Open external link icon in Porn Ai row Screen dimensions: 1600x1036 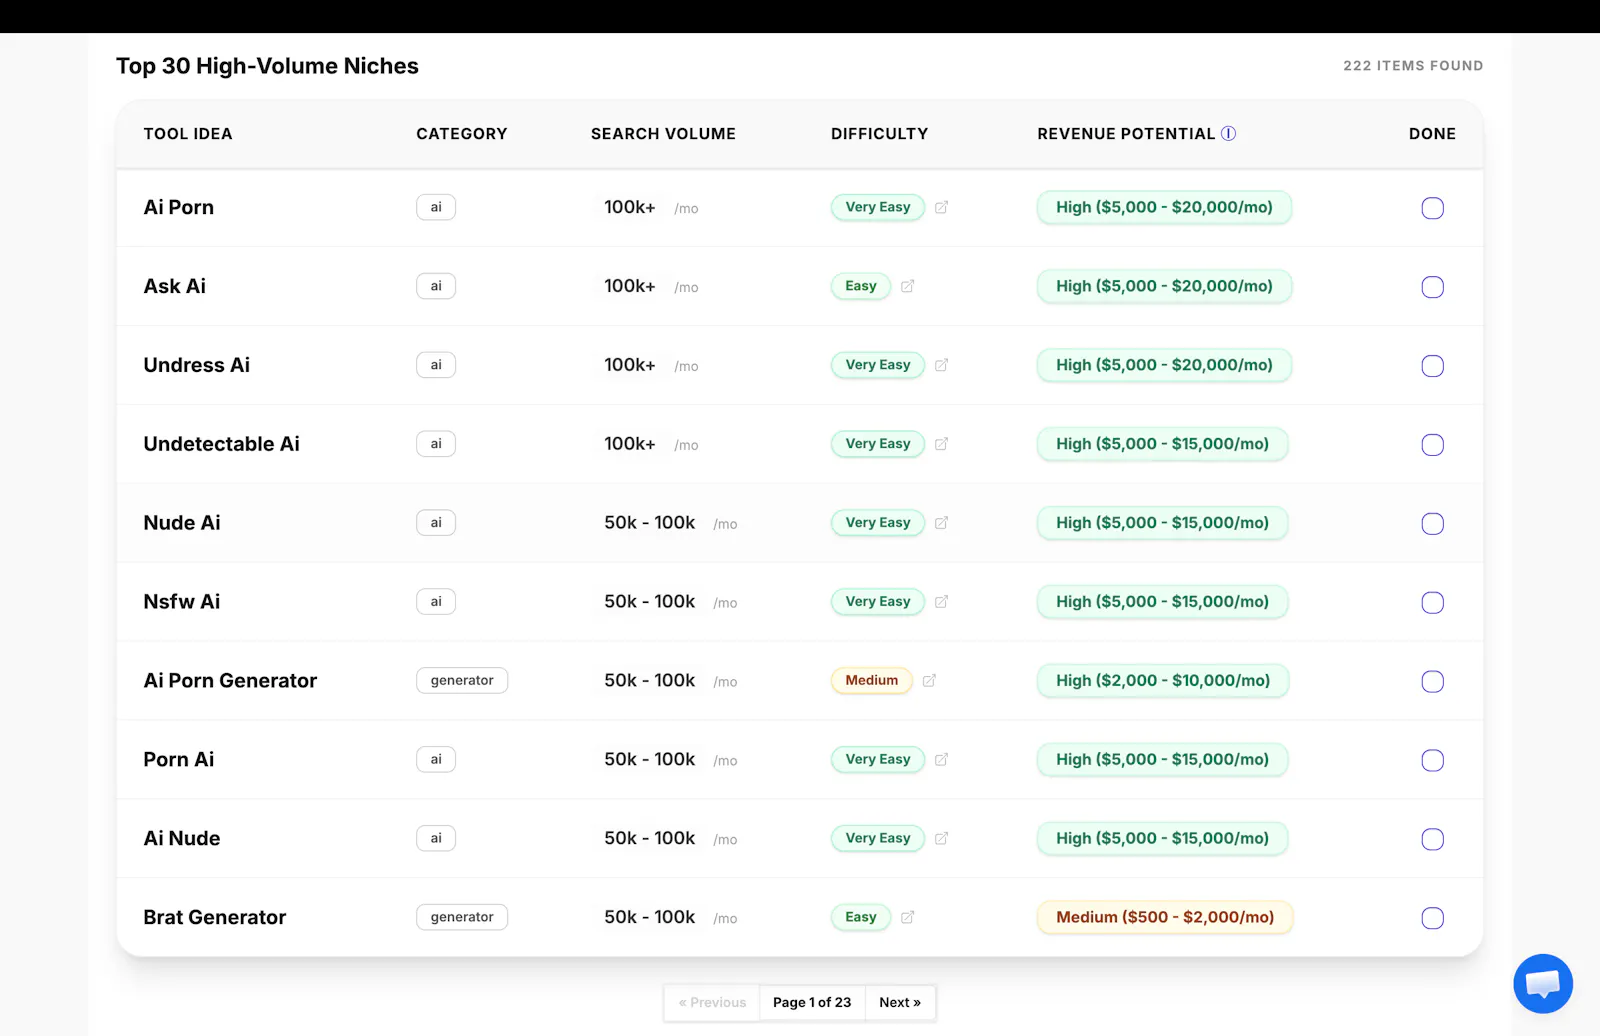pos(941,760)
